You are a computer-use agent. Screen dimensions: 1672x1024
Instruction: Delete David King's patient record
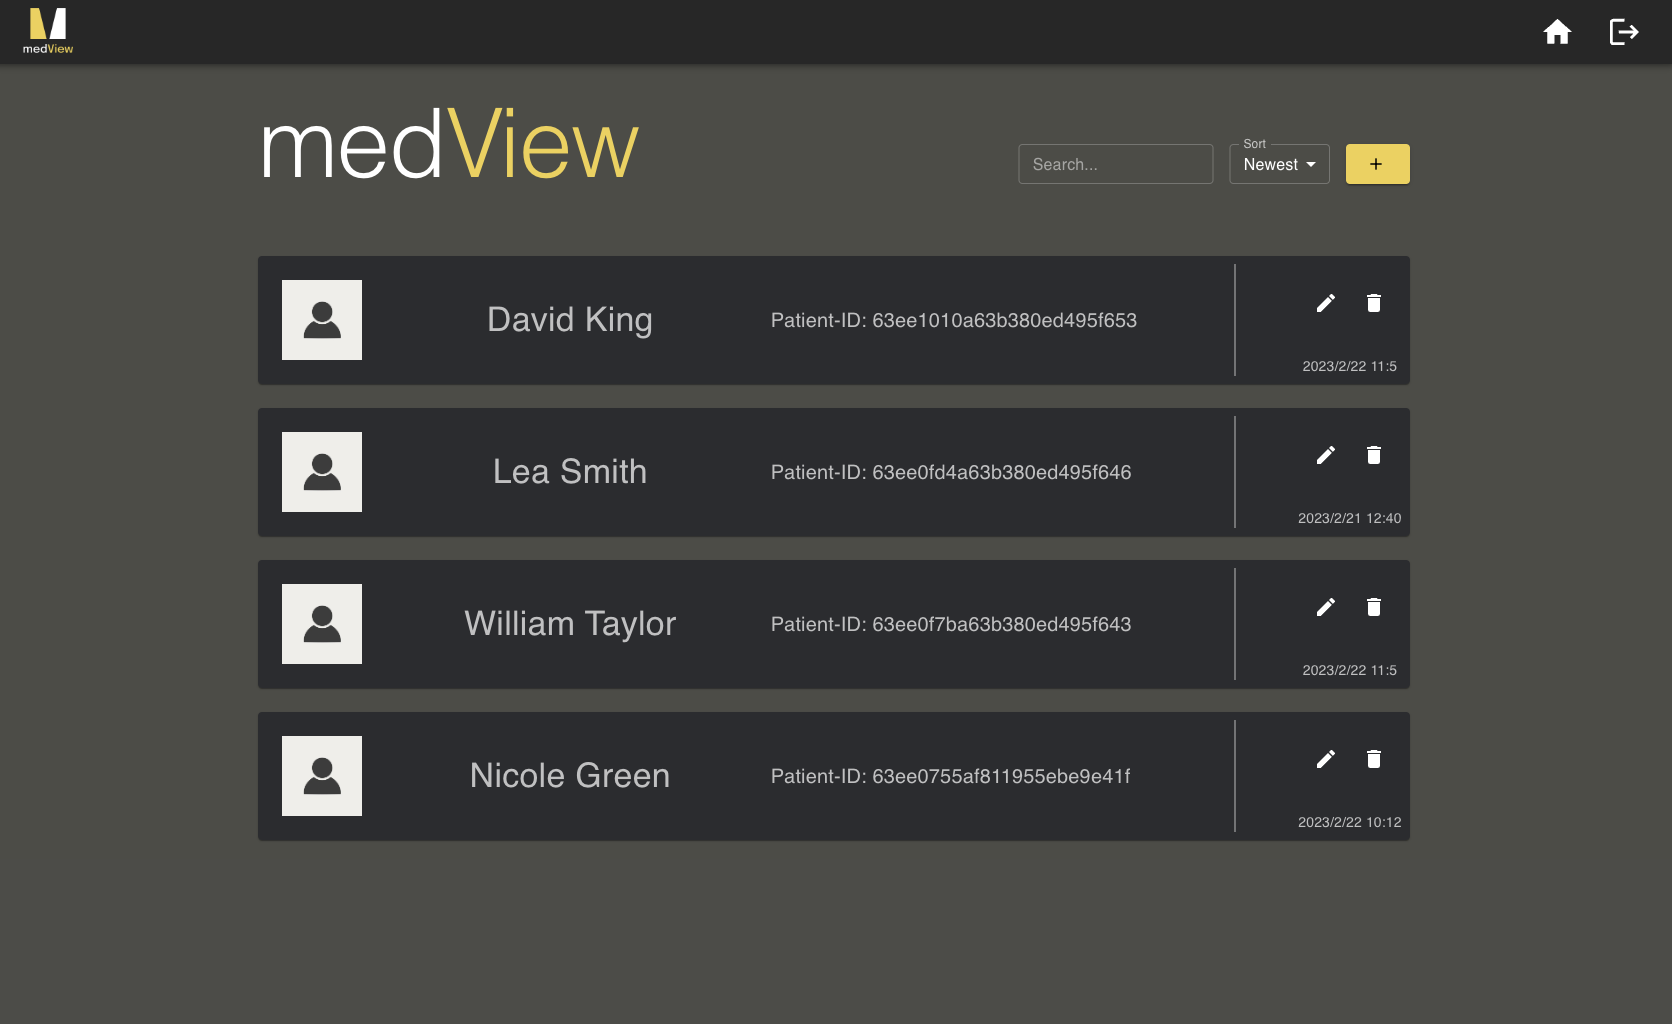(x=1374, y=303)
